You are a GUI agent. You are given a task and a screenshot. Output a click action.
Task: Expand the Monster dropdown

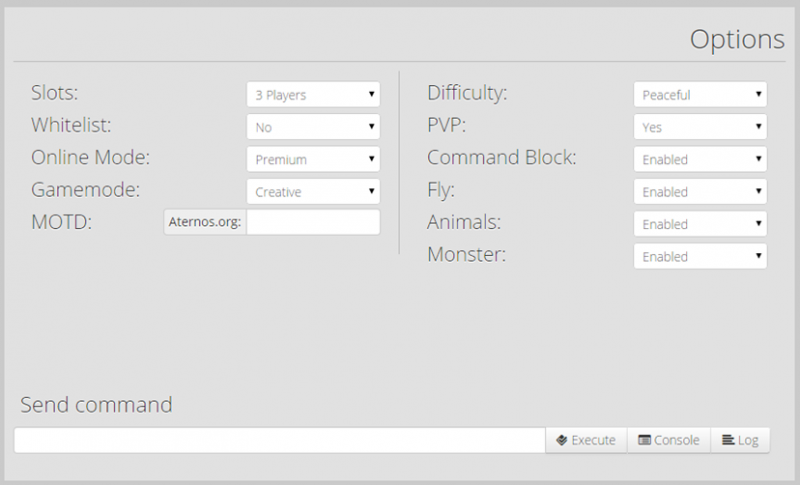pyautogui.click(x=700, y=256)
